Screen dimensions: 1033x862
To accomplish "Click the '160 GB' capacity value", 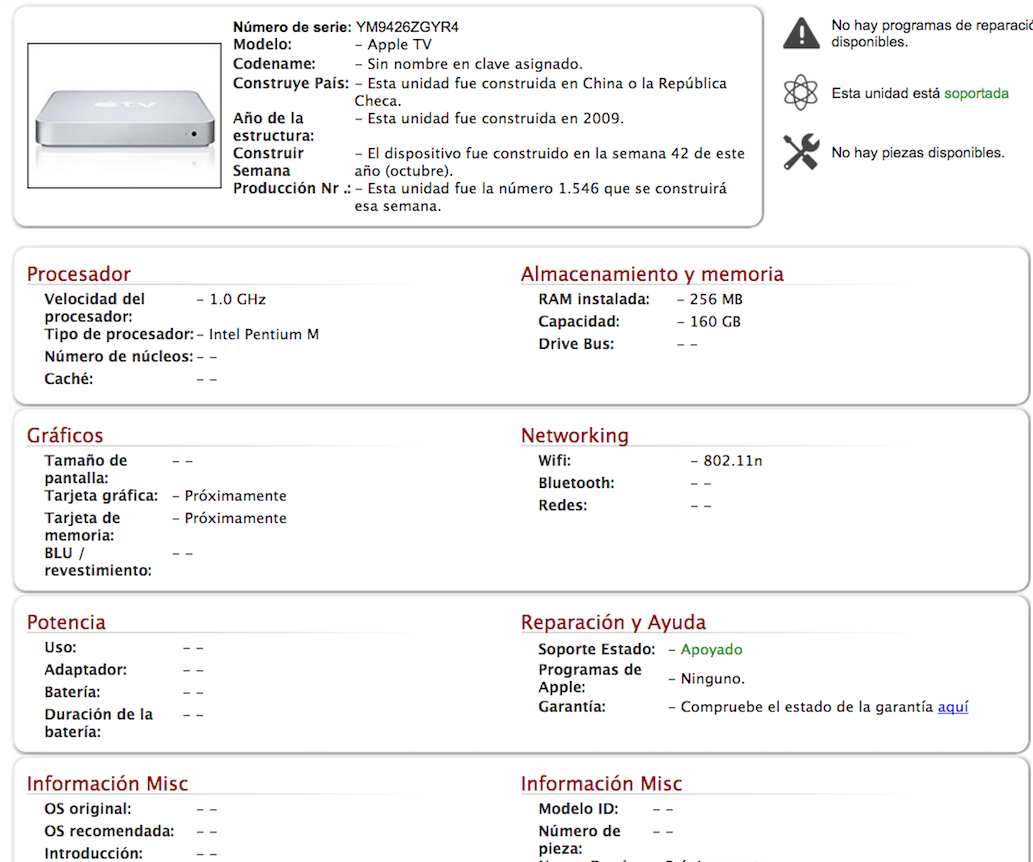I will 715,322.
